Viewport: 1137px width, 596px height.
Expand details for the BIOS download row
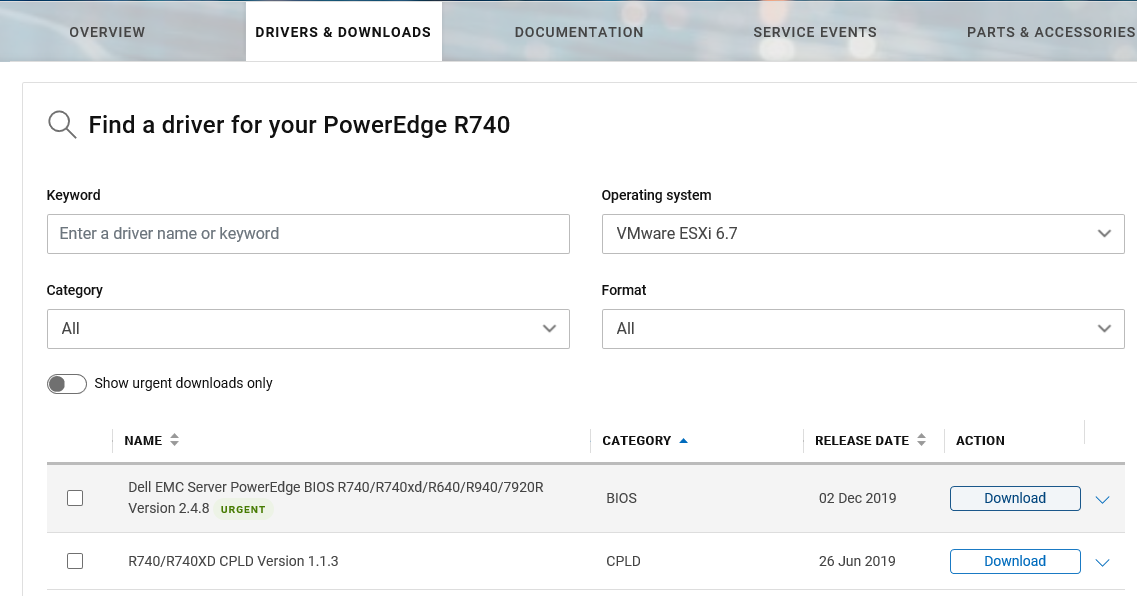[x=1103, y=498]
